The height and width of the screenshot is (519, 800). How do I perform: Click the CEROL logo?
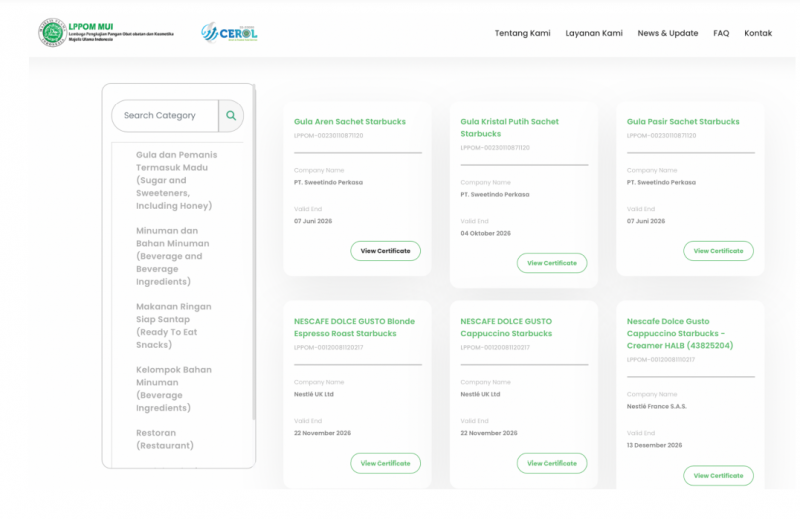click(229, 33)
